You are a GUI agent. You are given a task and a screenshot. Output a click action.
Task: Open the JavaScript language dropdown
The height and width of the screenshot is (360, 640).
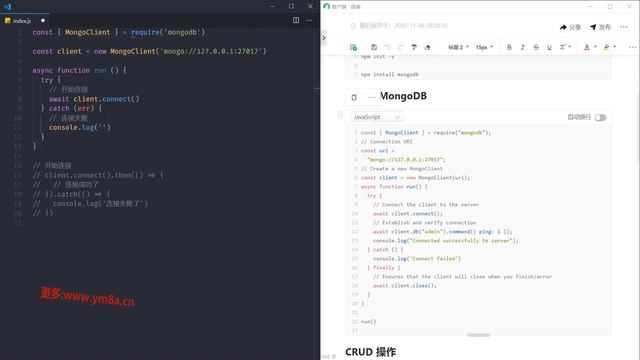tap(377, 117)
